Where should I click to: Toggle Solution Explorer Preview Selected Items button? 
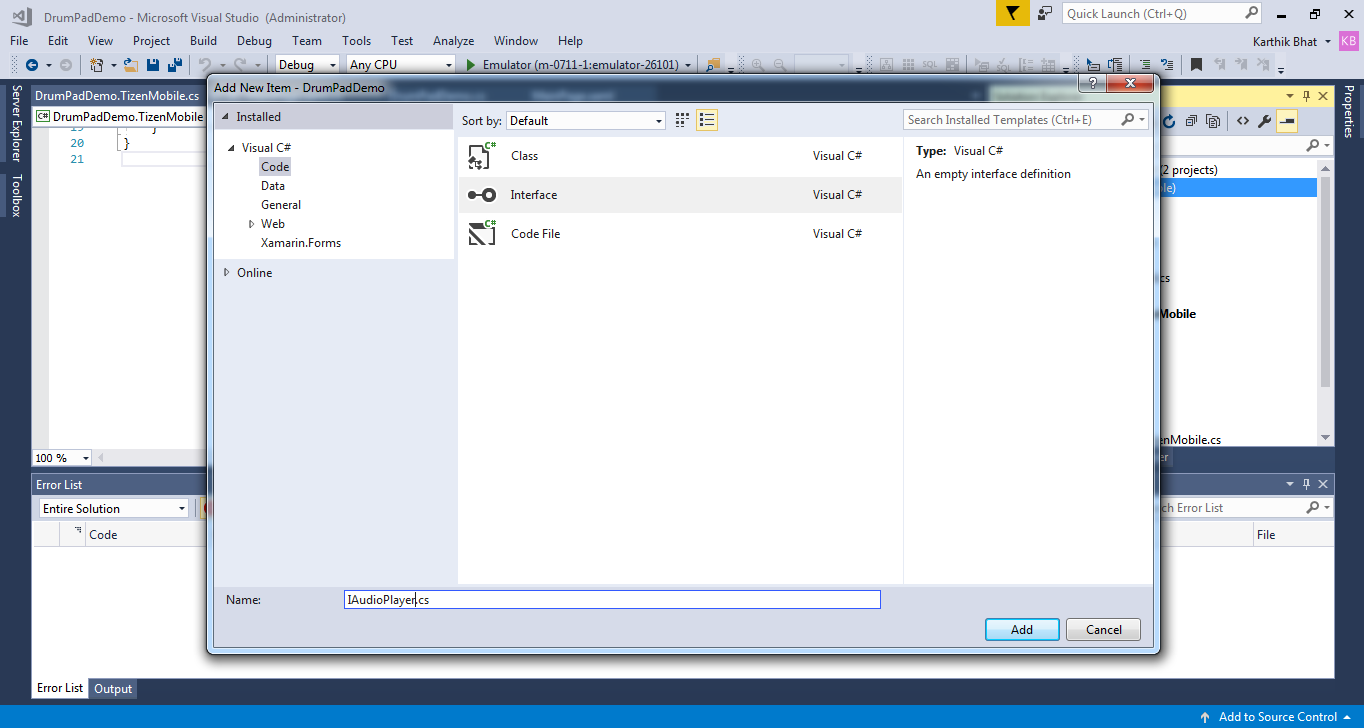1287,121
